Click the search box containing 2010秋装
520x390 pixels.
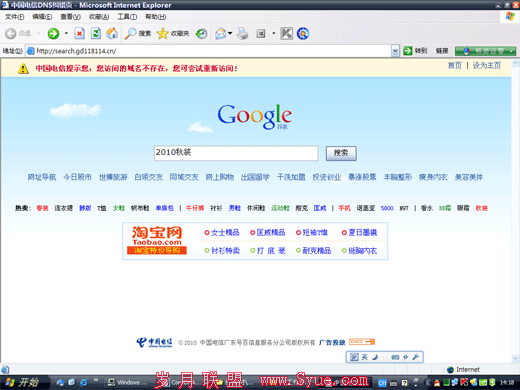click(236, 153)
